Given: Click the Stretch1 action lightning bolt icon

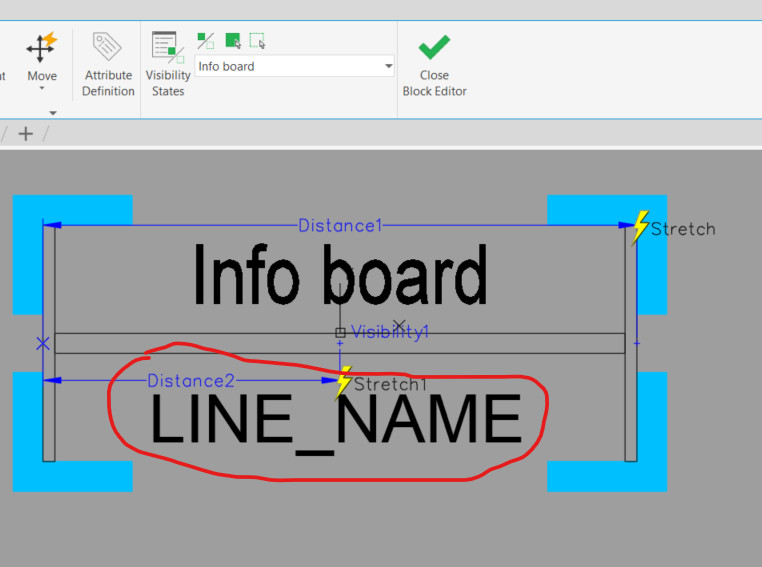Looking at the screenshot, I should [x=343, y=382].
